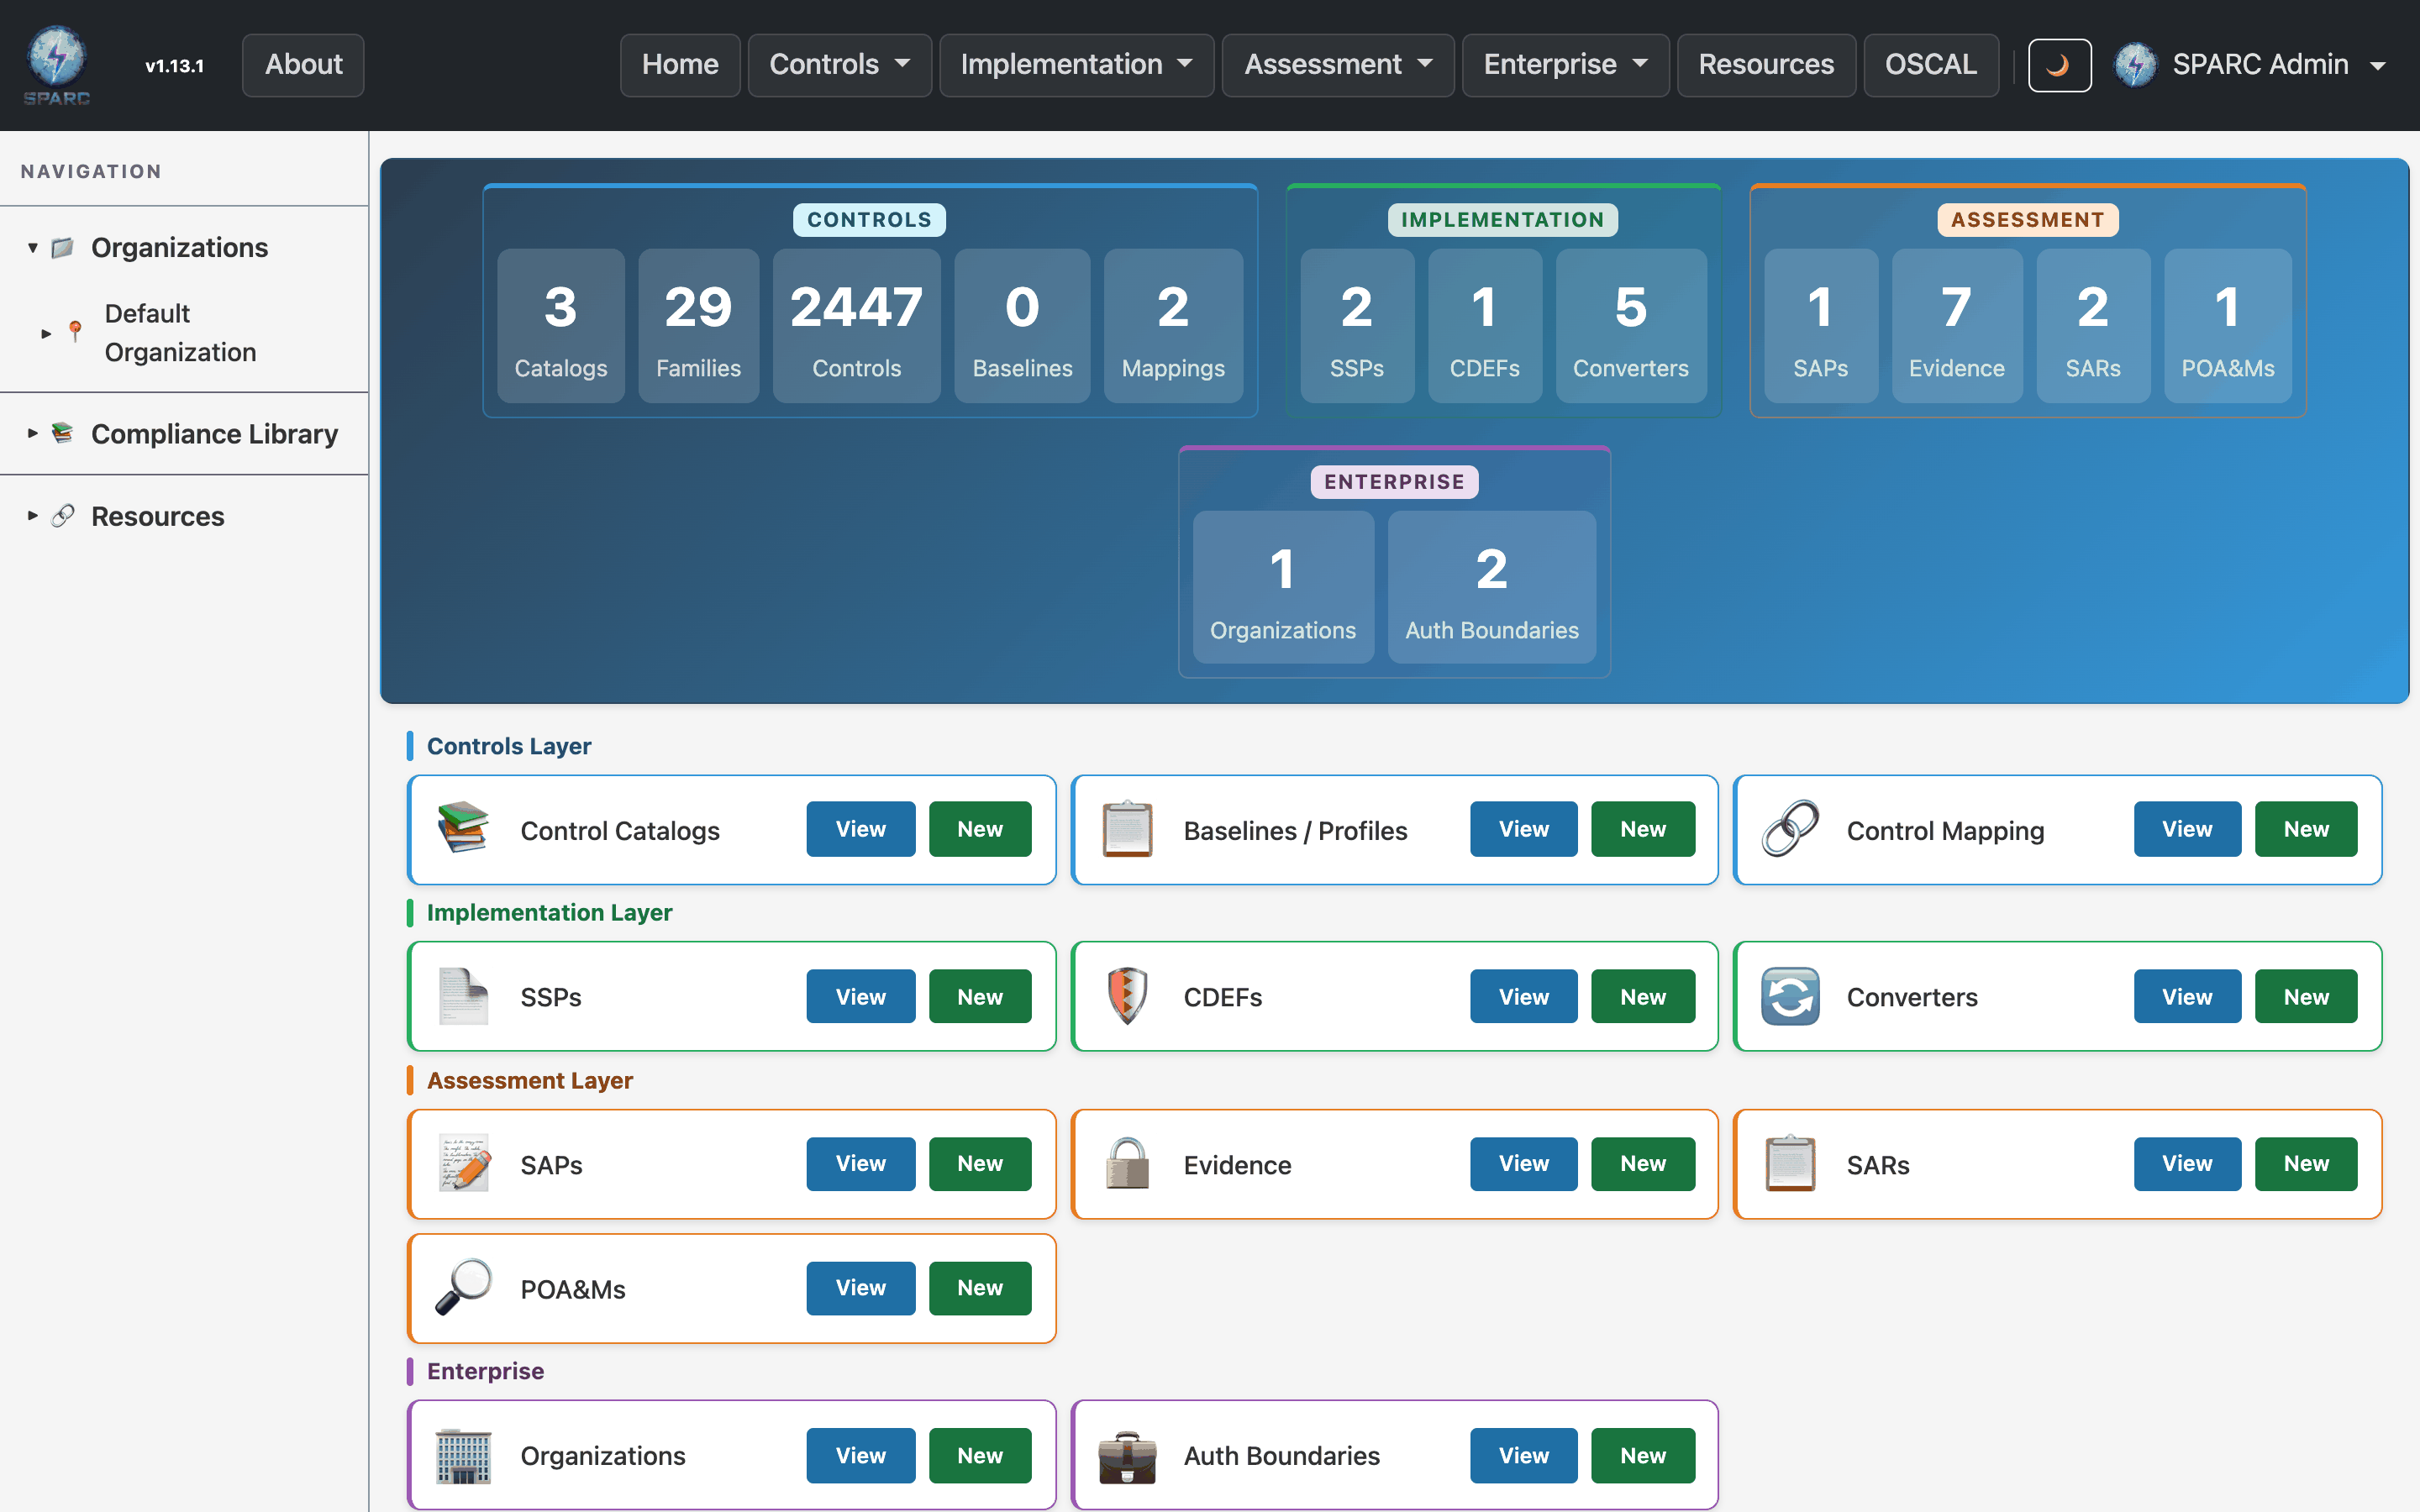Expand the sidebar Resources tree node

pyautogui.click(x=33, y=516)
